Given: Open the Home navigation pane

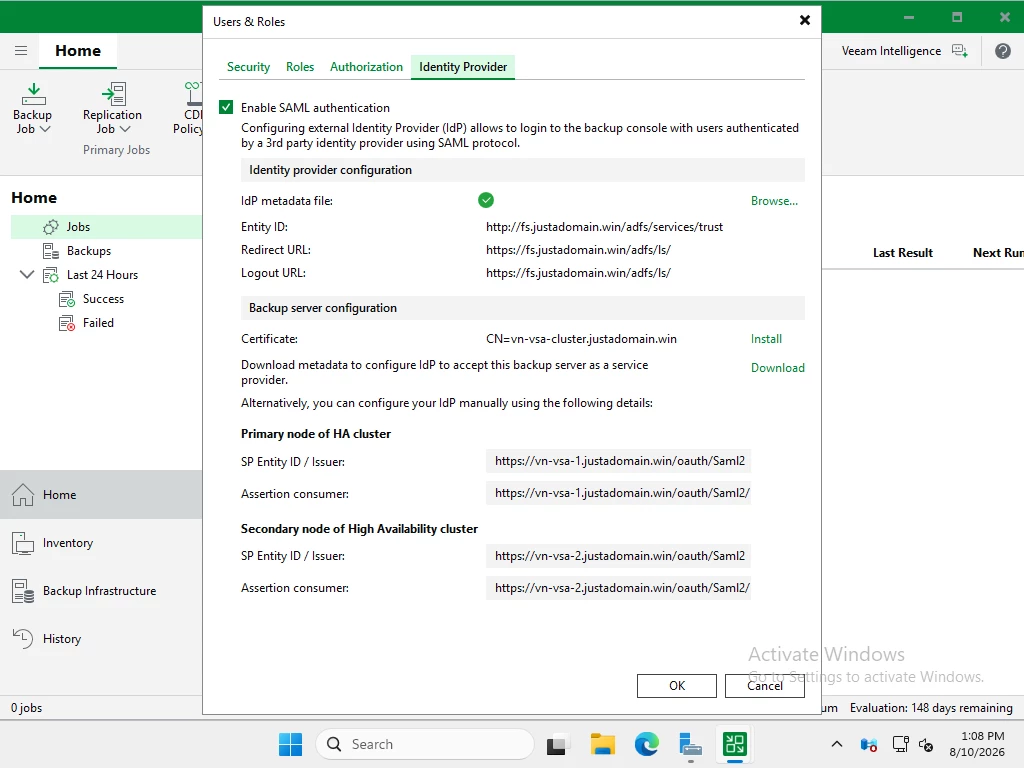Looking at the screenshot, I should 101,494.
